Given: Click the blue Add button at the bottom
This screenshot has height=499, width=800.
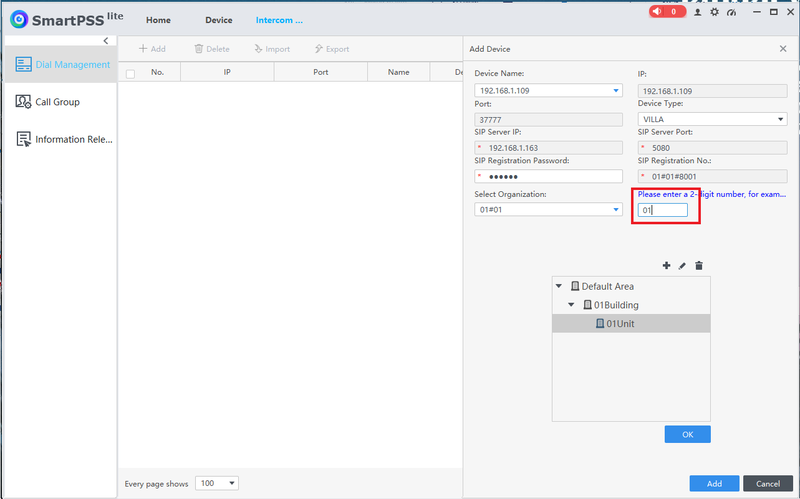Looking at the screenshot, I should (714, 483).
